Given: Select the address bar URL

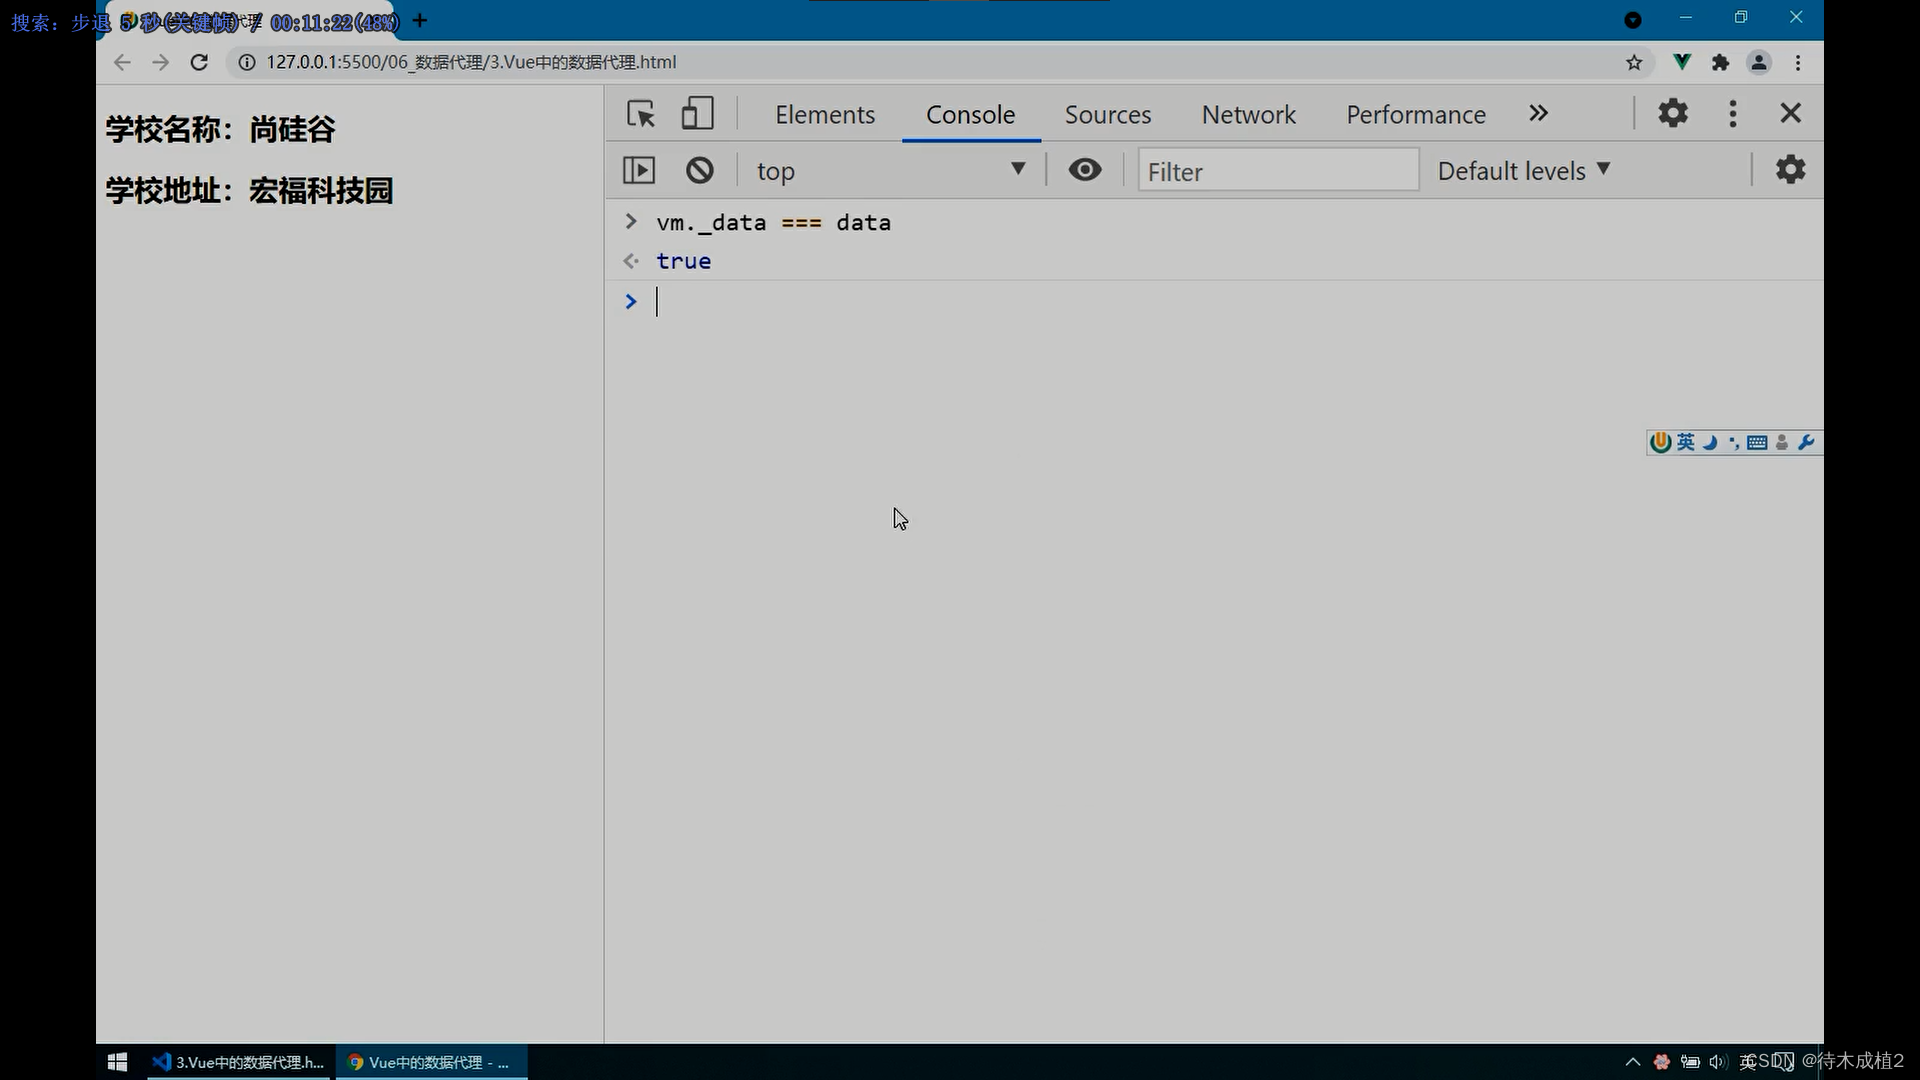Looking at the screenshot, I should (471, 62).
